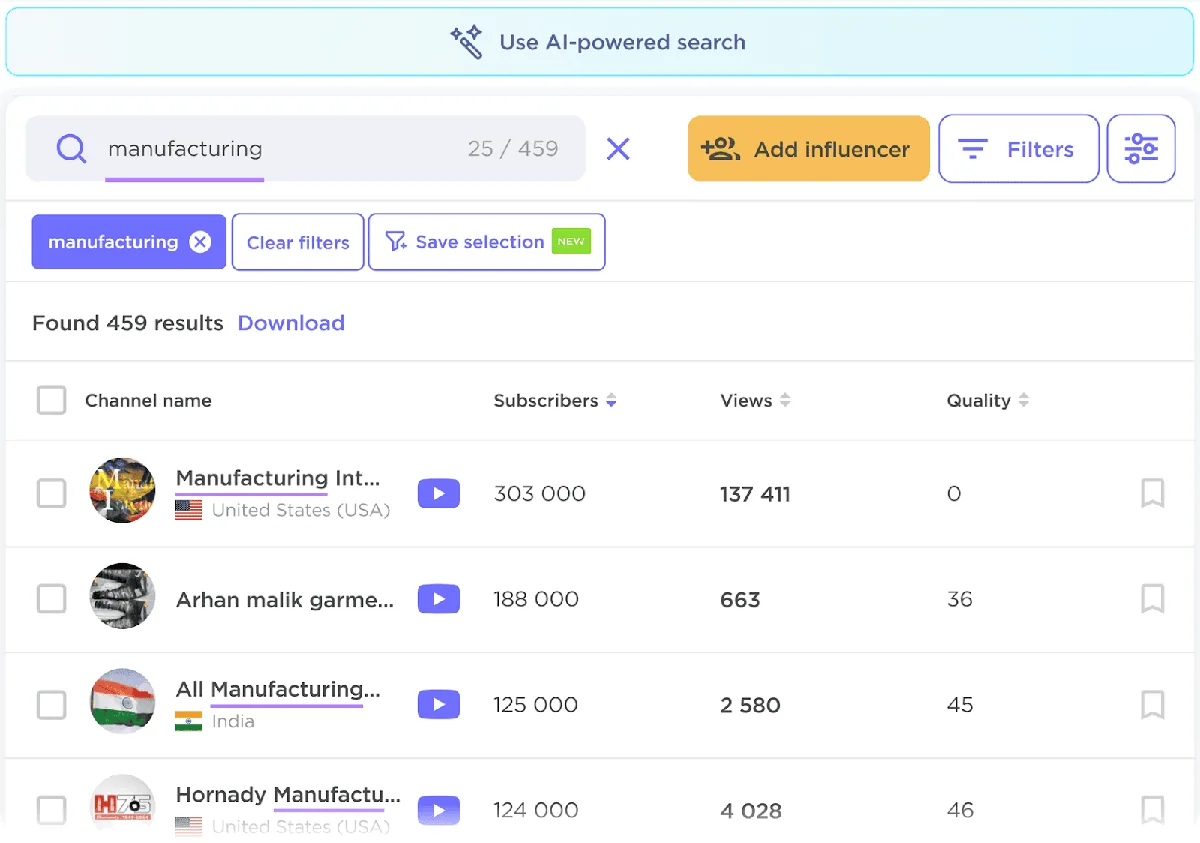Open the sliders settings icon button
1200x843 pixels.
click(x=1141, y=149)
